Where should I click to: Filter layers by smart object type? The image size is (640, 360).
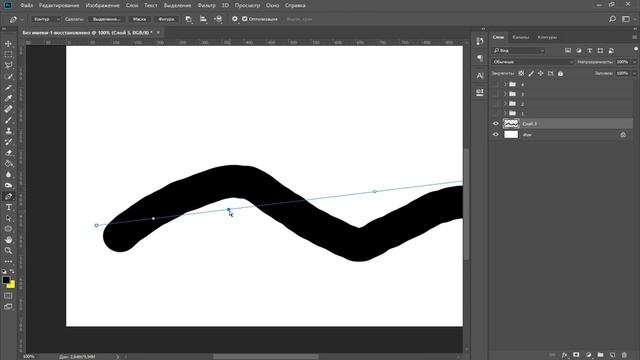(x=611, y=51)
